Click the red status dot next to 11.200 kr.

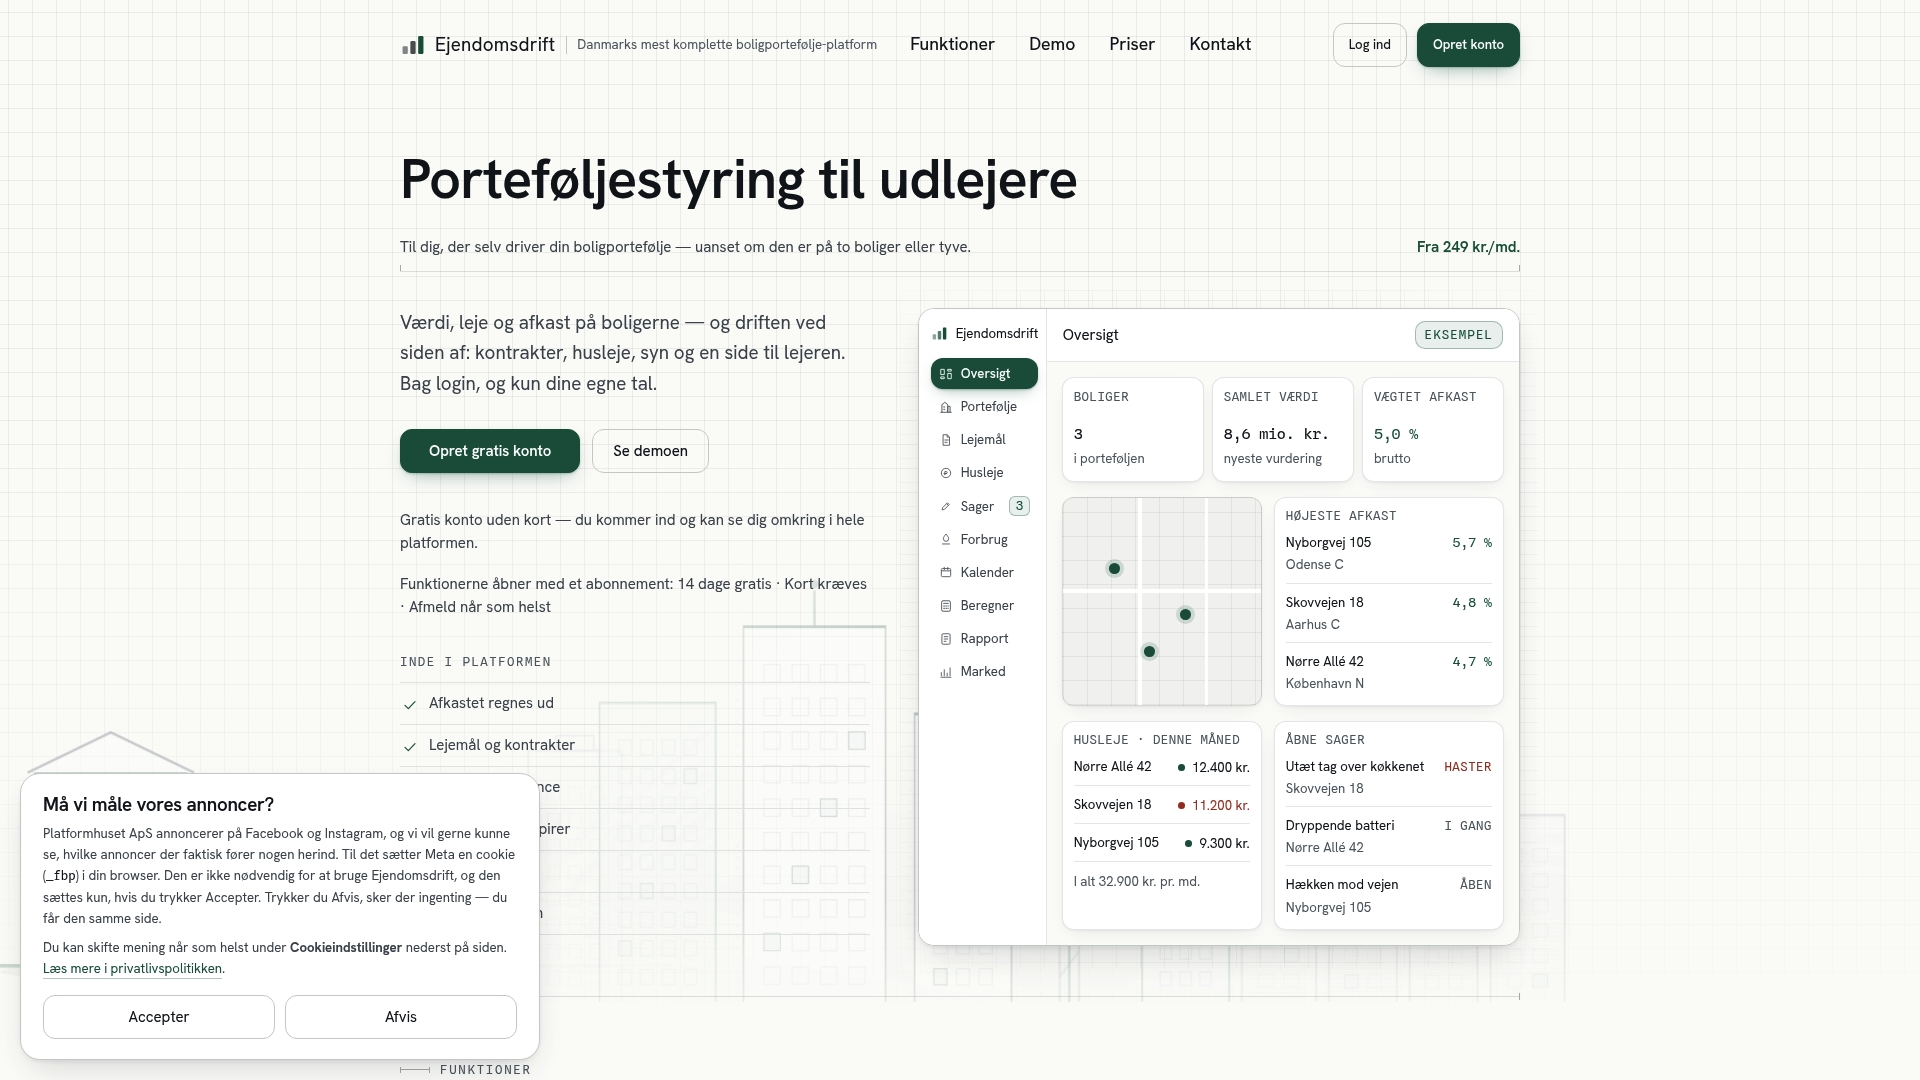click(x=1181, y=806)
